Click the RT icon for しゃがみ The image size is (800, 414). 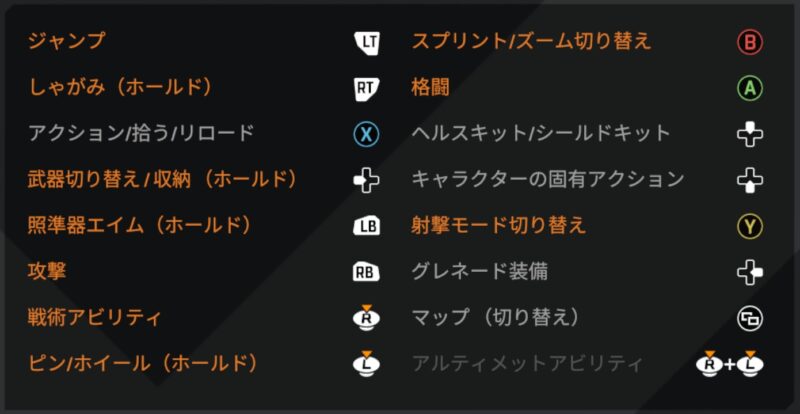coord(367,88)
